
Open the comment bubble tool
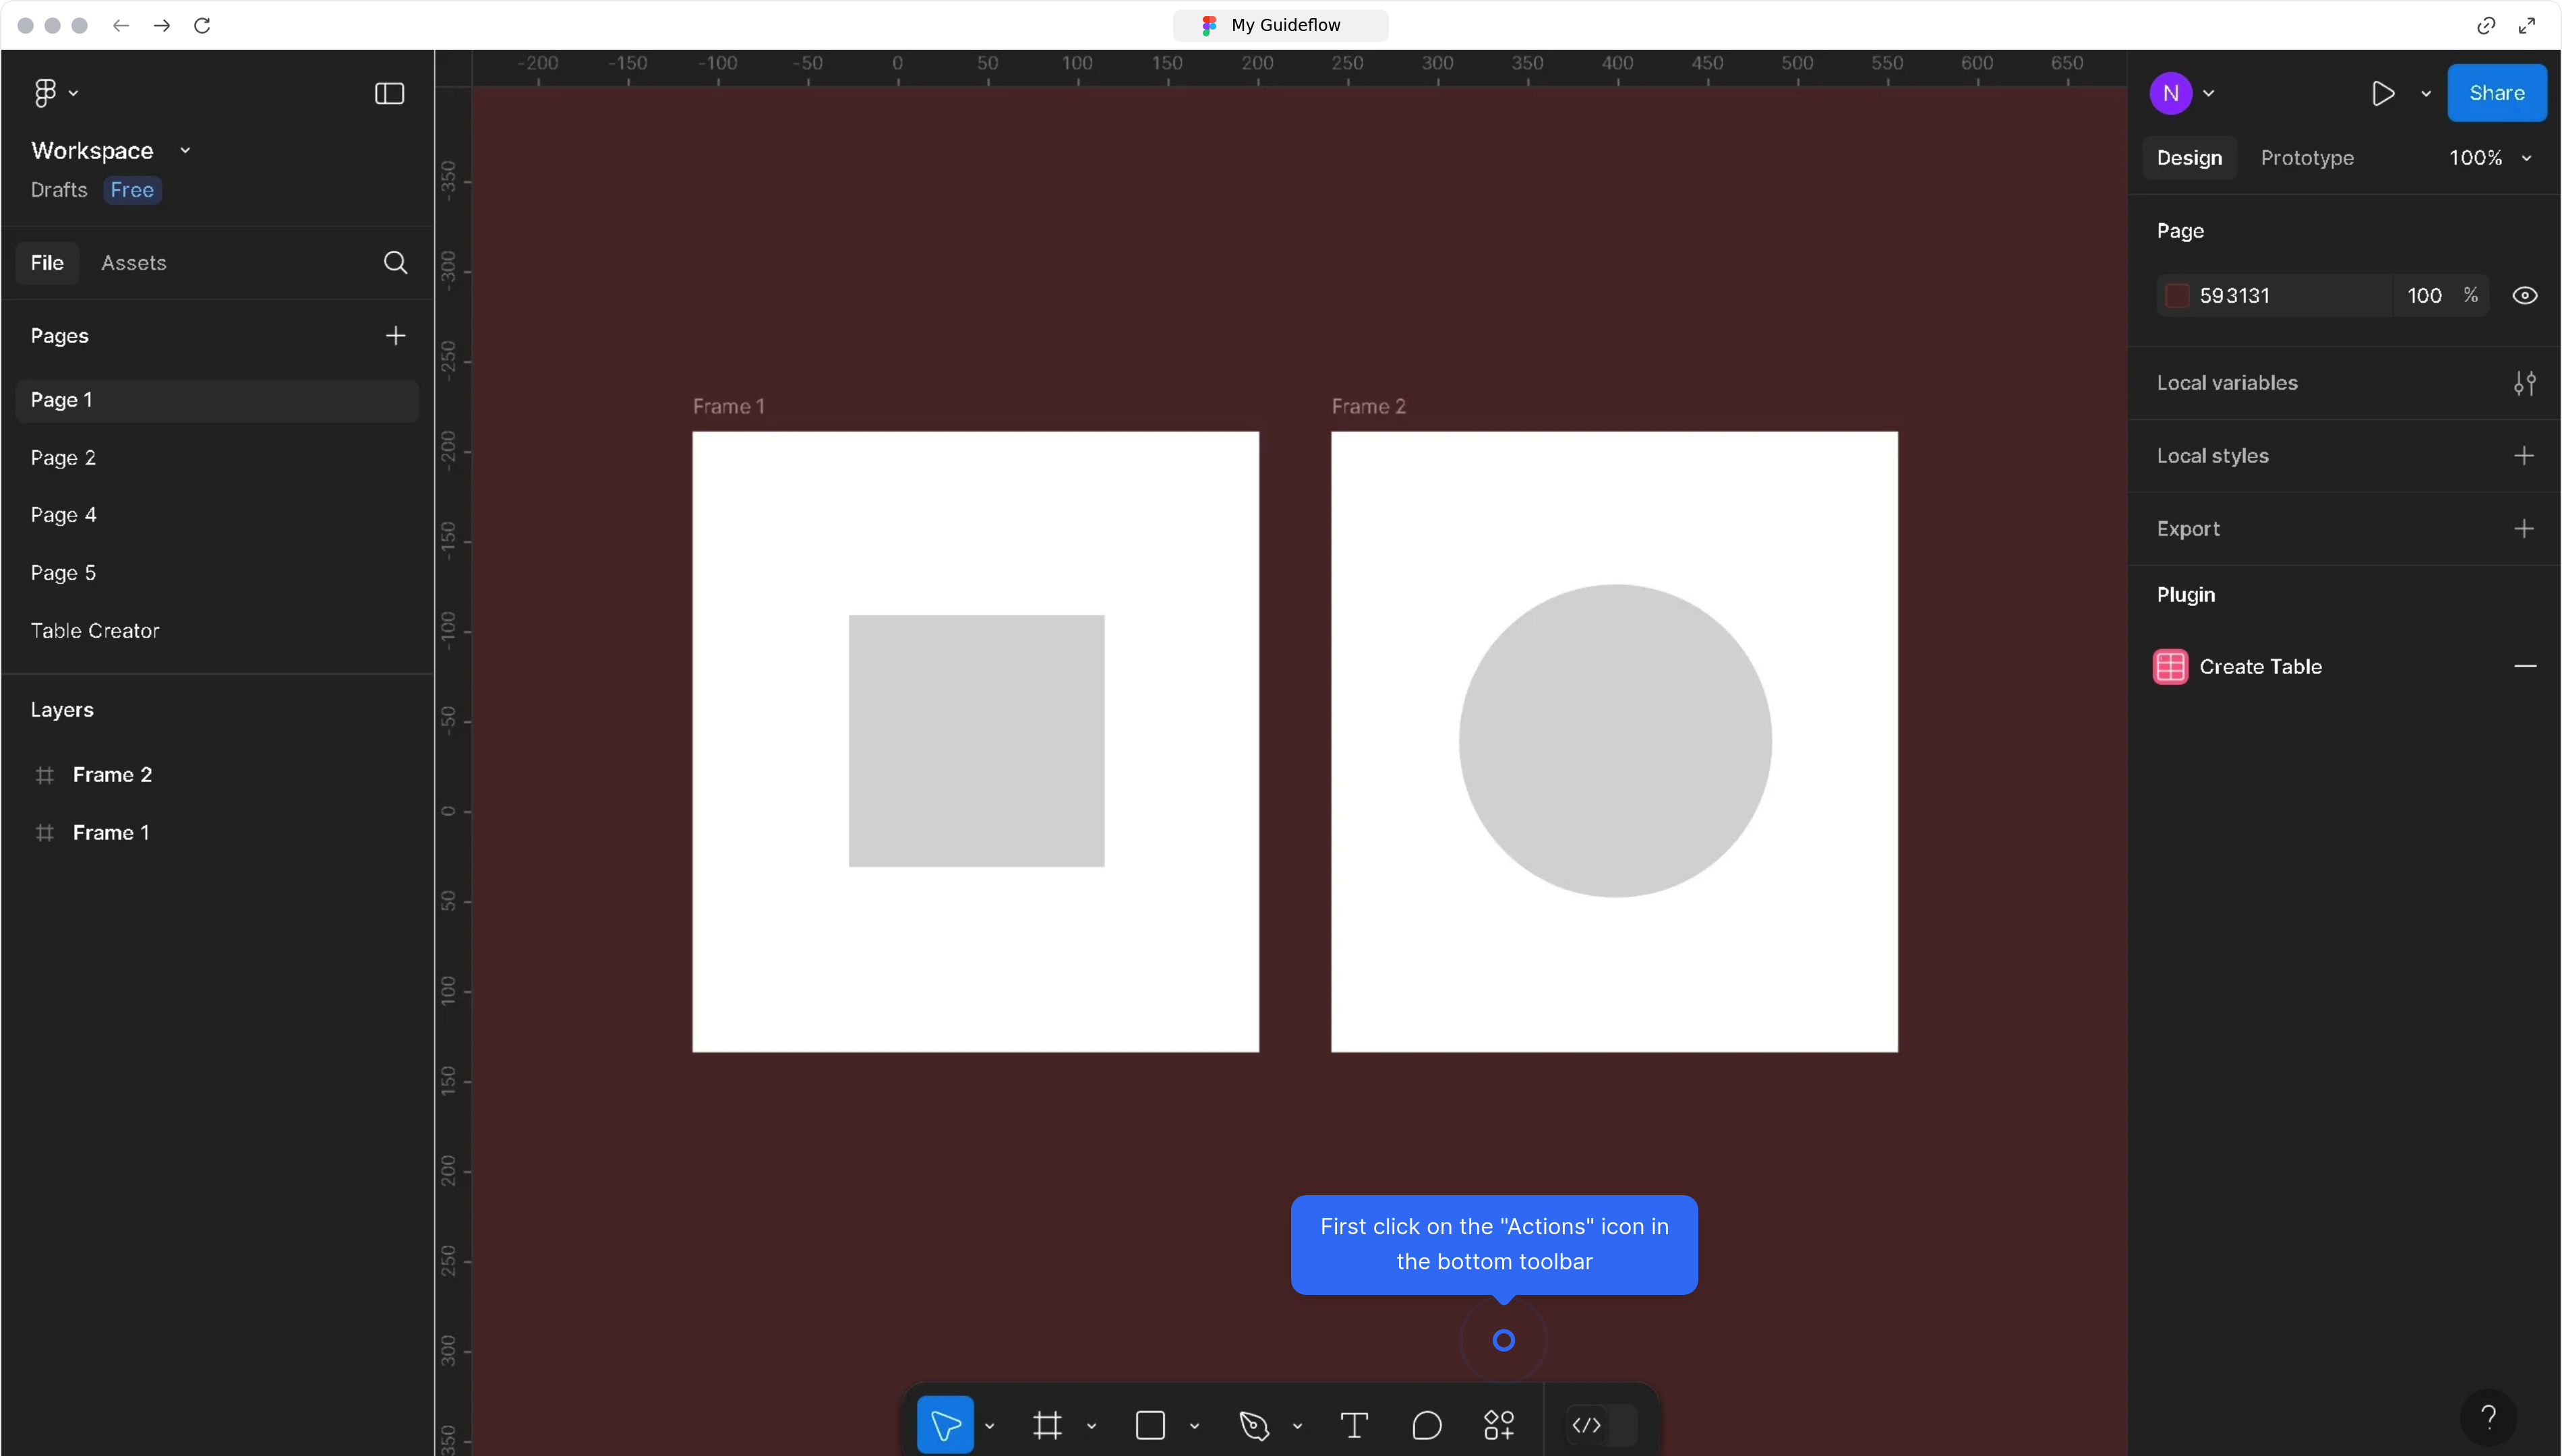(x=1427, y=1424)
